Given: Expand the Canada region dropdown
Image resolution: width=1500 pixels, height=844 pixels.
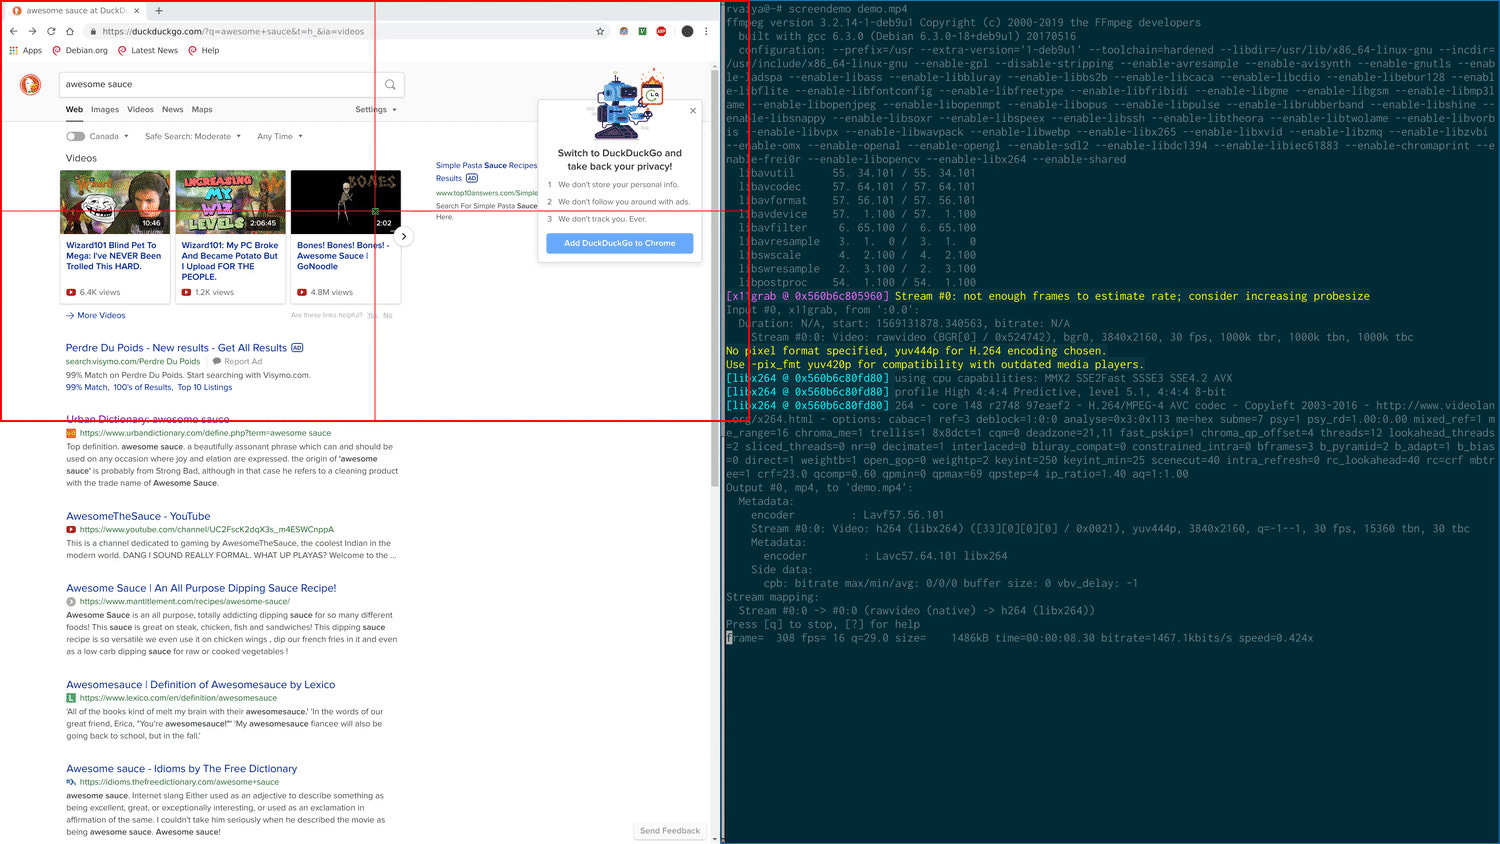Looking at the screenshot, I should point(109,136).
